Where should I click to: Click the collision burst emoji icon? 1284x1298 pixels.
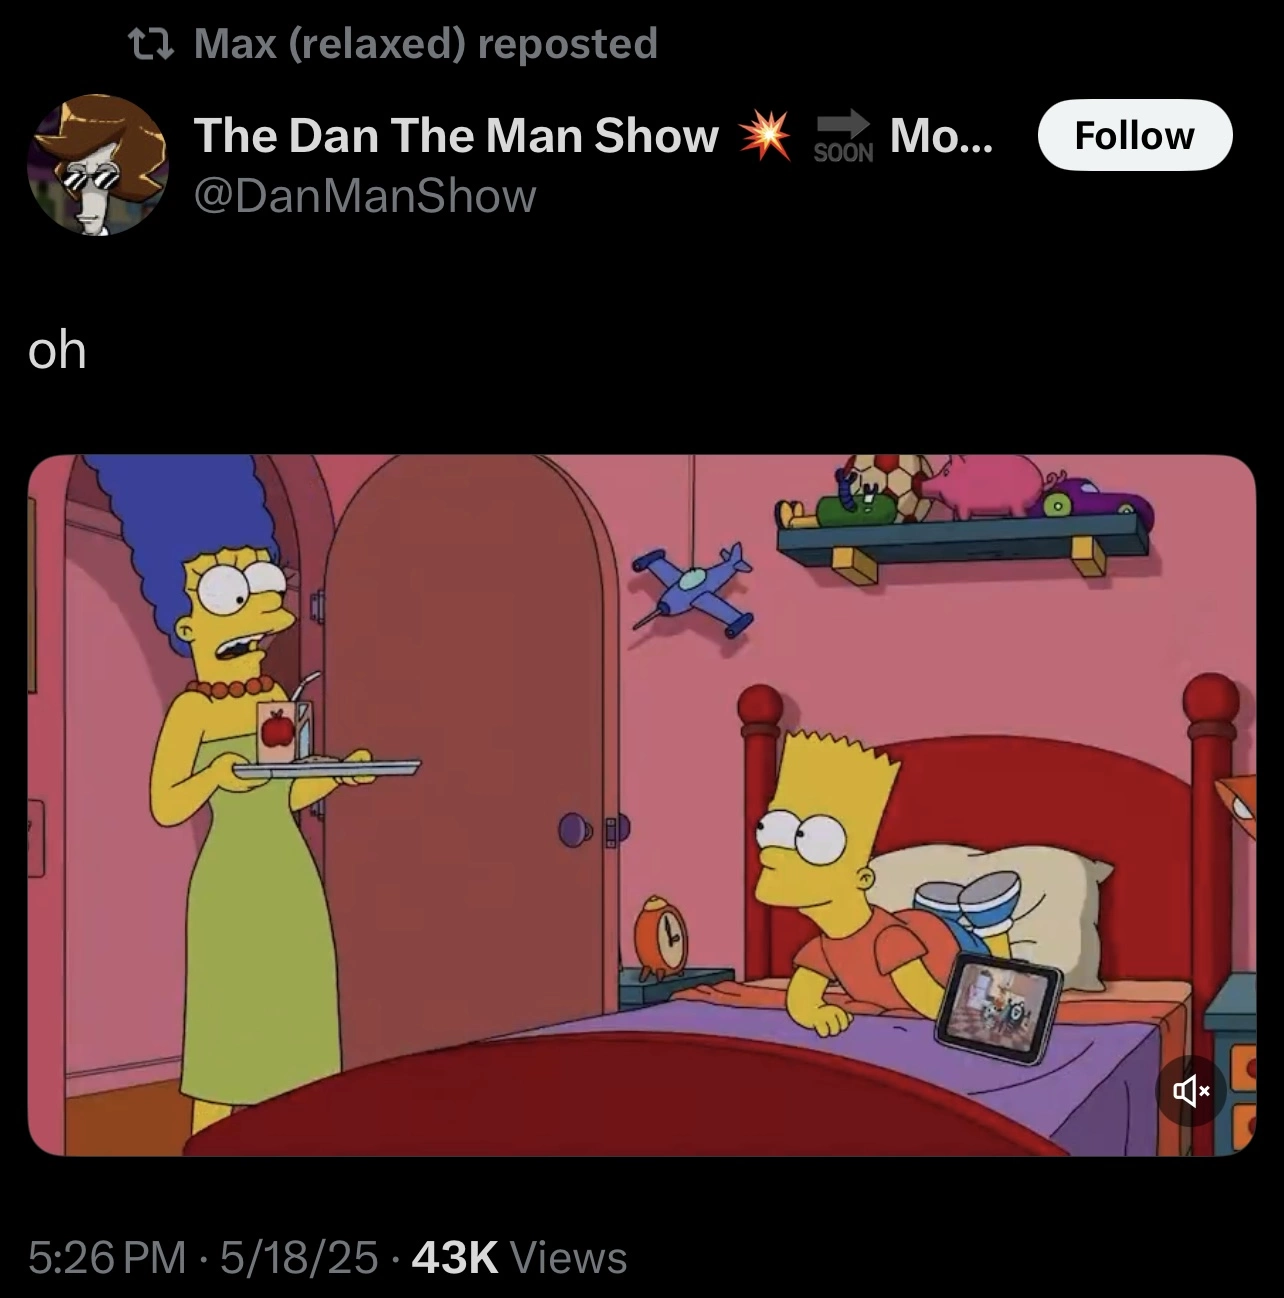pyautogui.click(x=765, y=136)
